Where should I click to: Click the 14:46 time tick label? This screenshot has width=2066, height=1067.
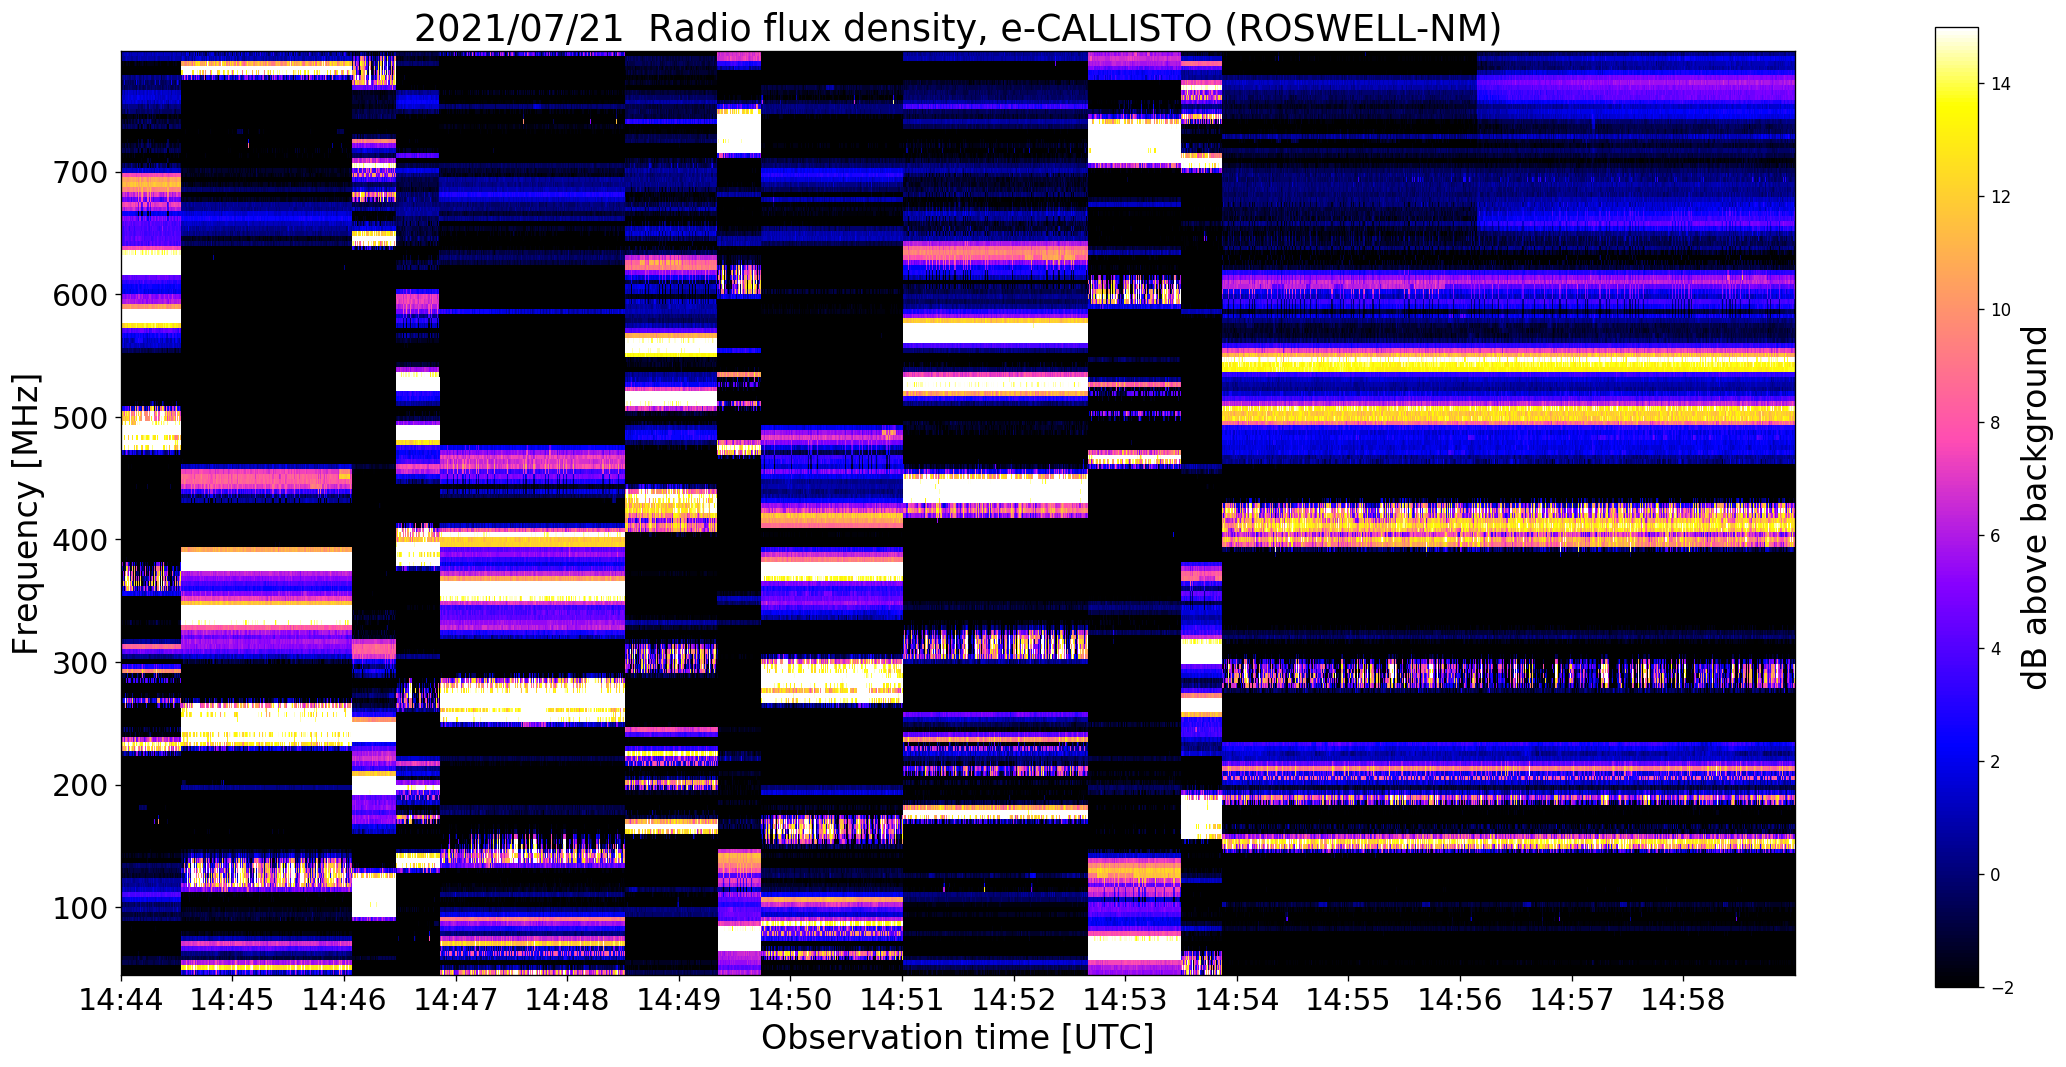click(x=344, y=1000)
